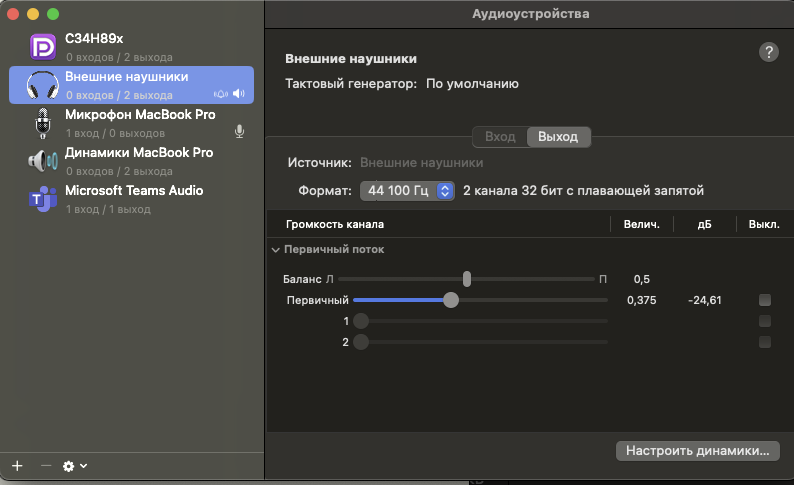Click the C34H89x display device icon

pyautogui.click(x=42, y=47)
